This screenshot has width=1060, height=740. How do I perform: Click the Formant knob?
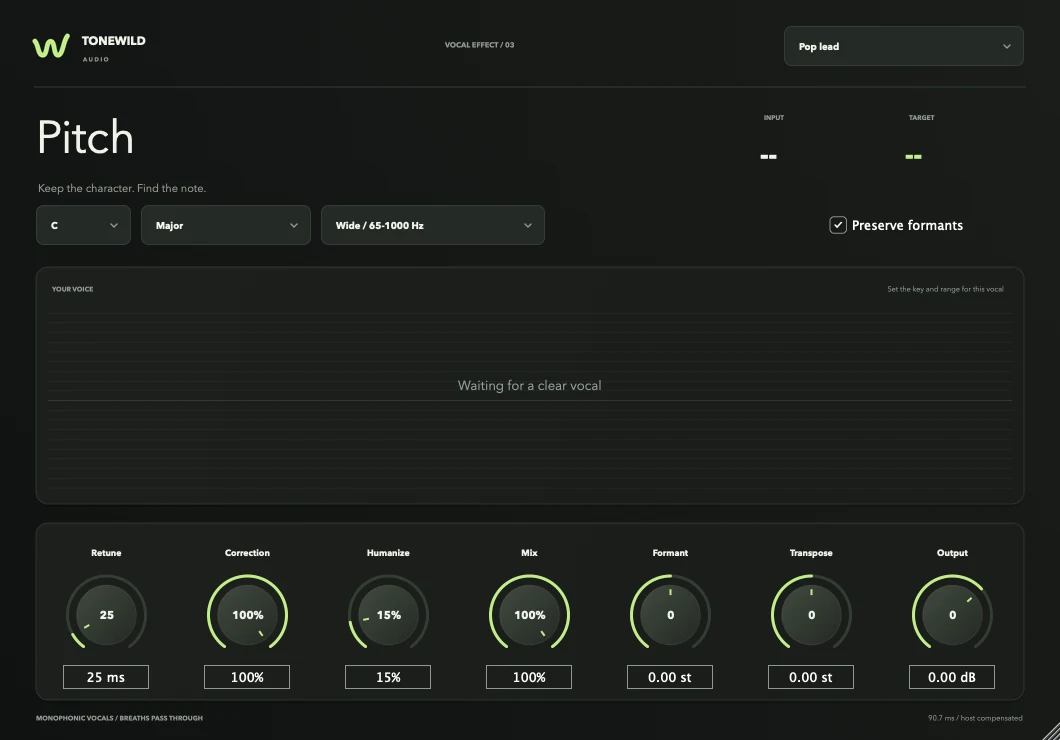tap(670, 614)
